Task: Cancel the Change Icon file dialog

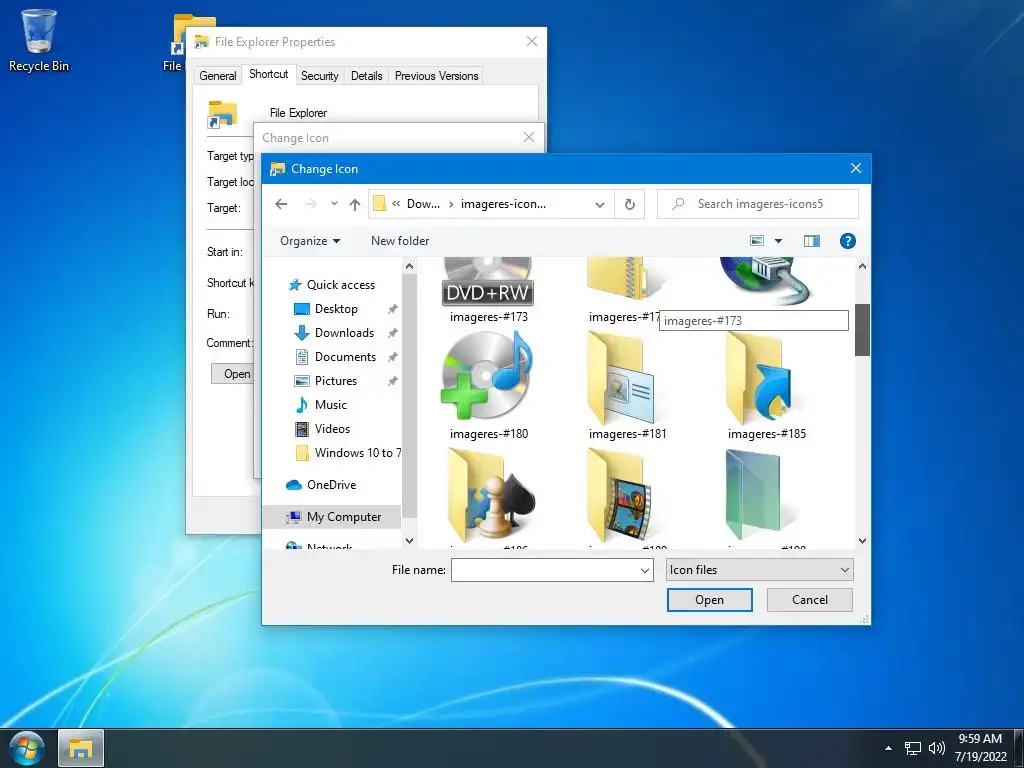Action: 809,600
